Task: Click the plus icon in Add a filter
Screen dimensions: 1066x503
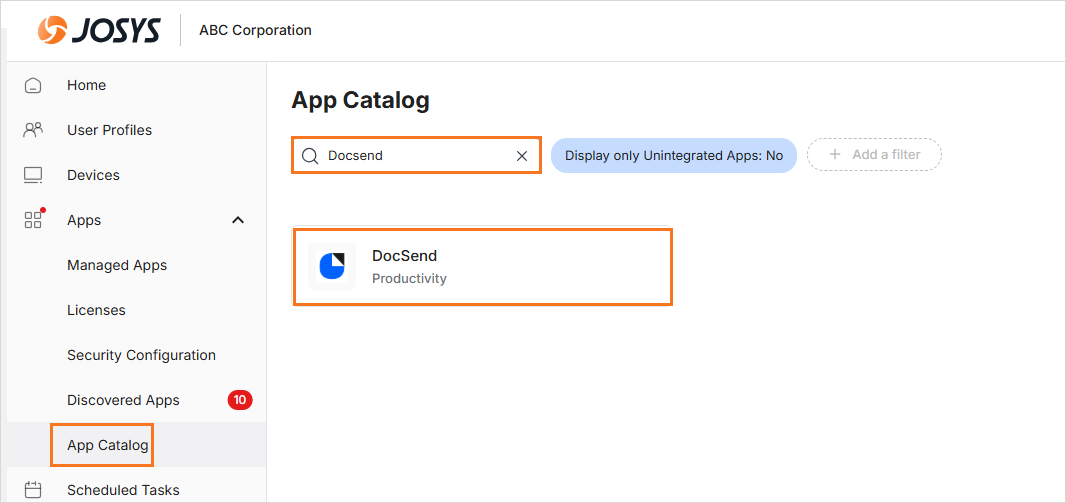Action: pyautogui.click(x=835, y=154)
